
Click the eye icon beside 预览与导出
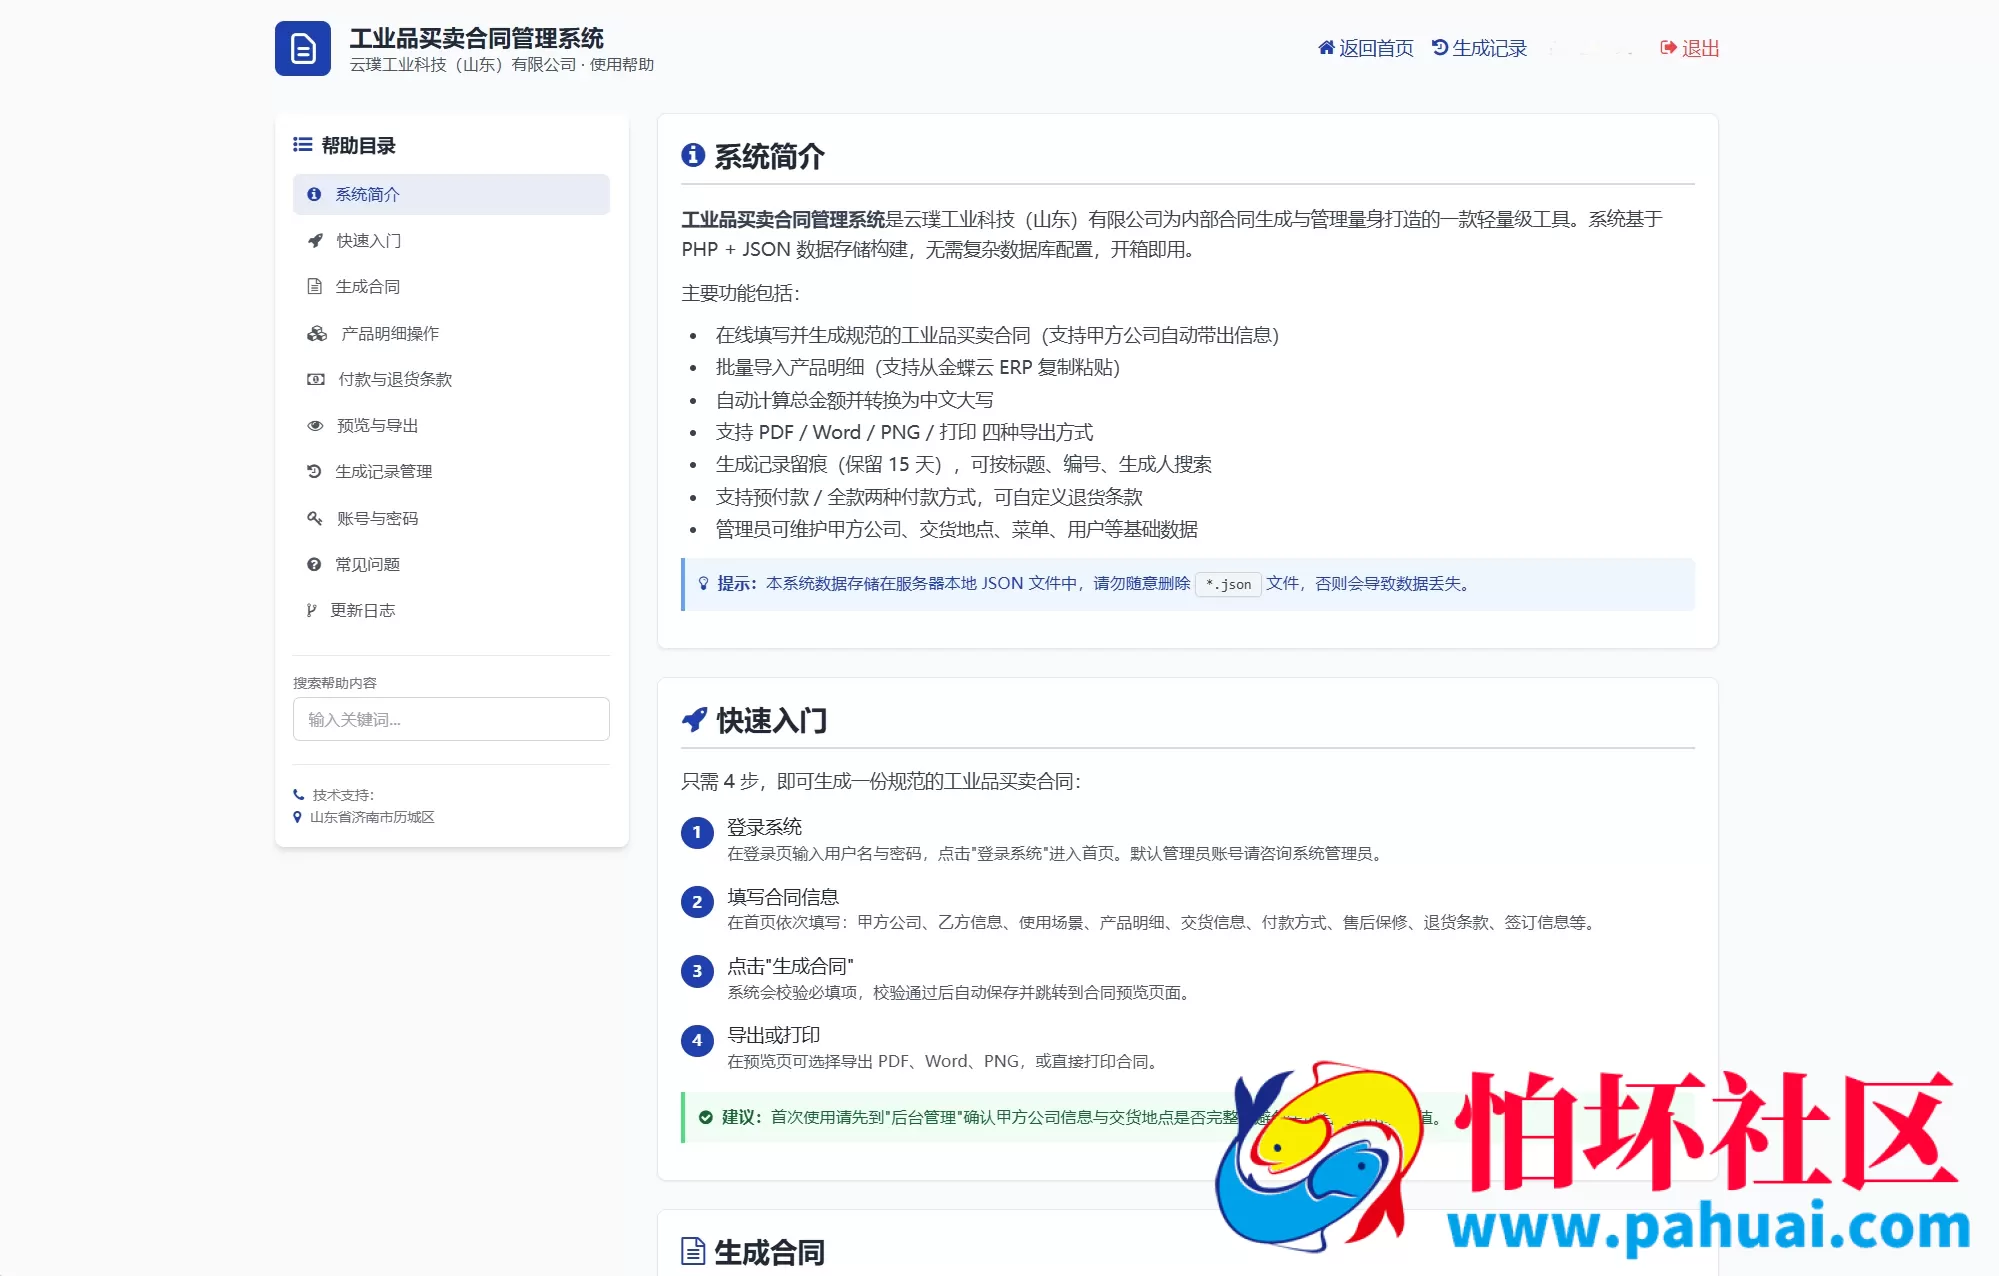click(315, 425)
